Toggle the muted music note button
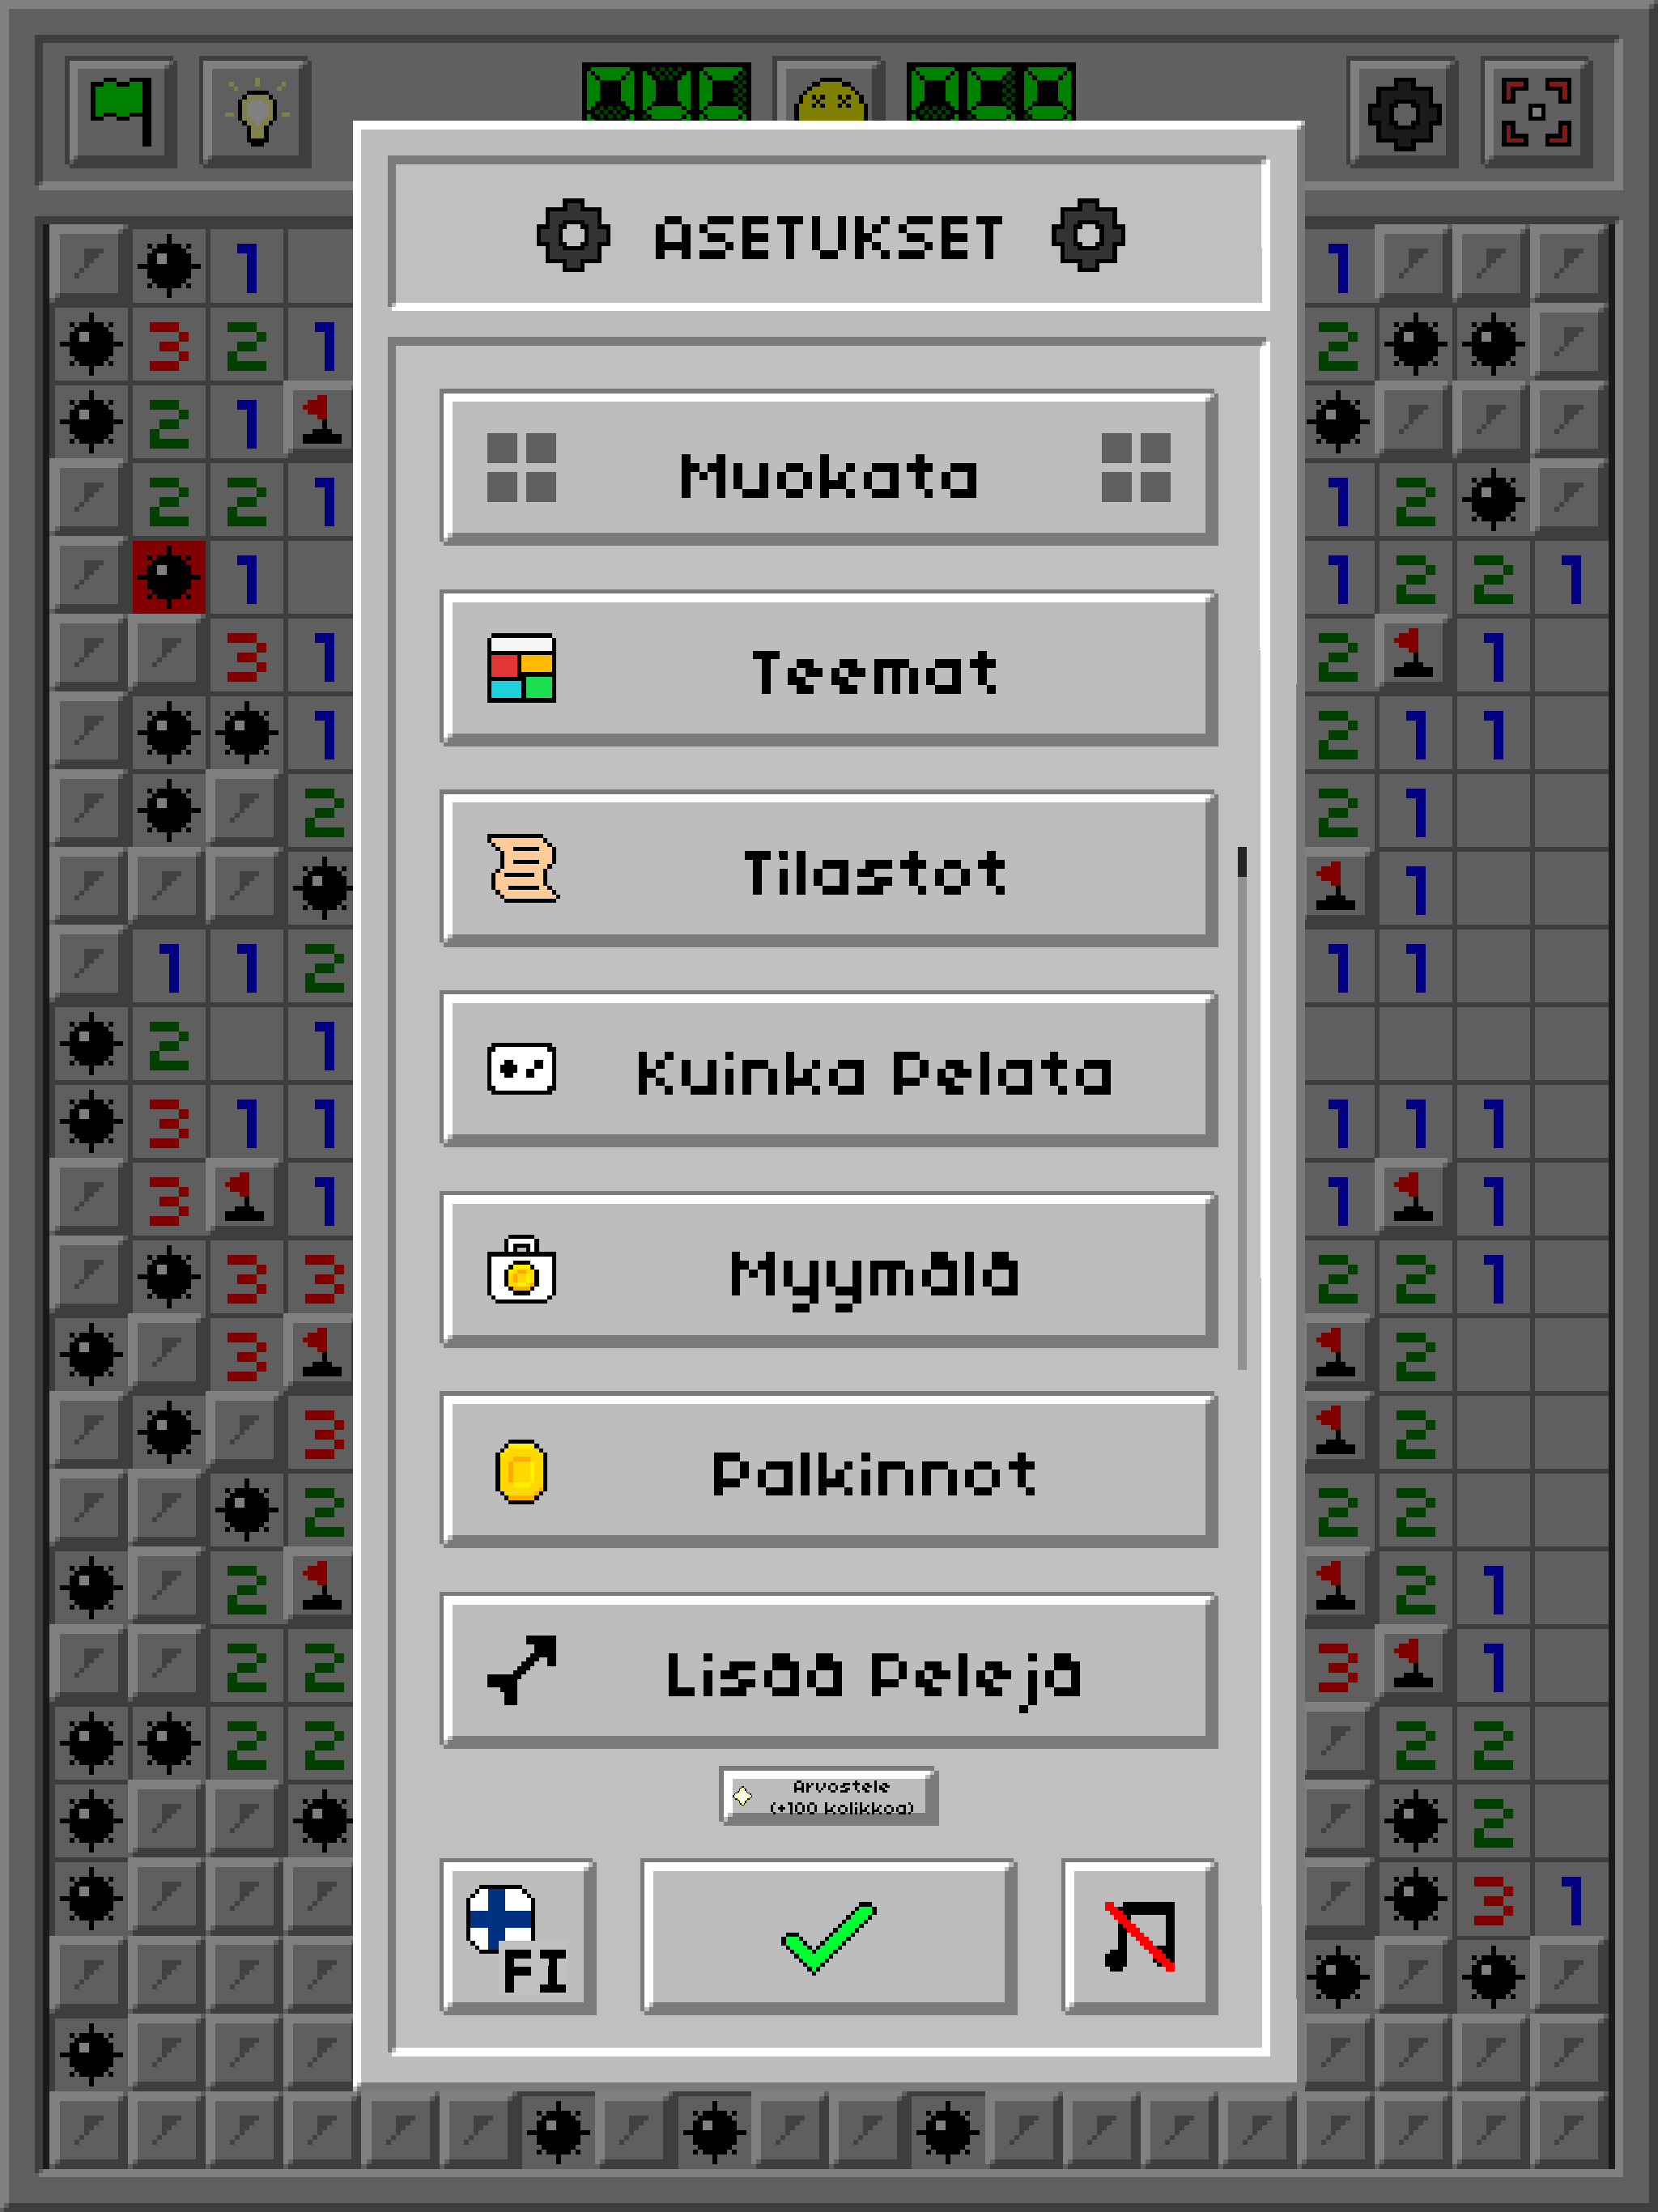This screenshot has height=2212, width=1658. tap(1139, 1937)
